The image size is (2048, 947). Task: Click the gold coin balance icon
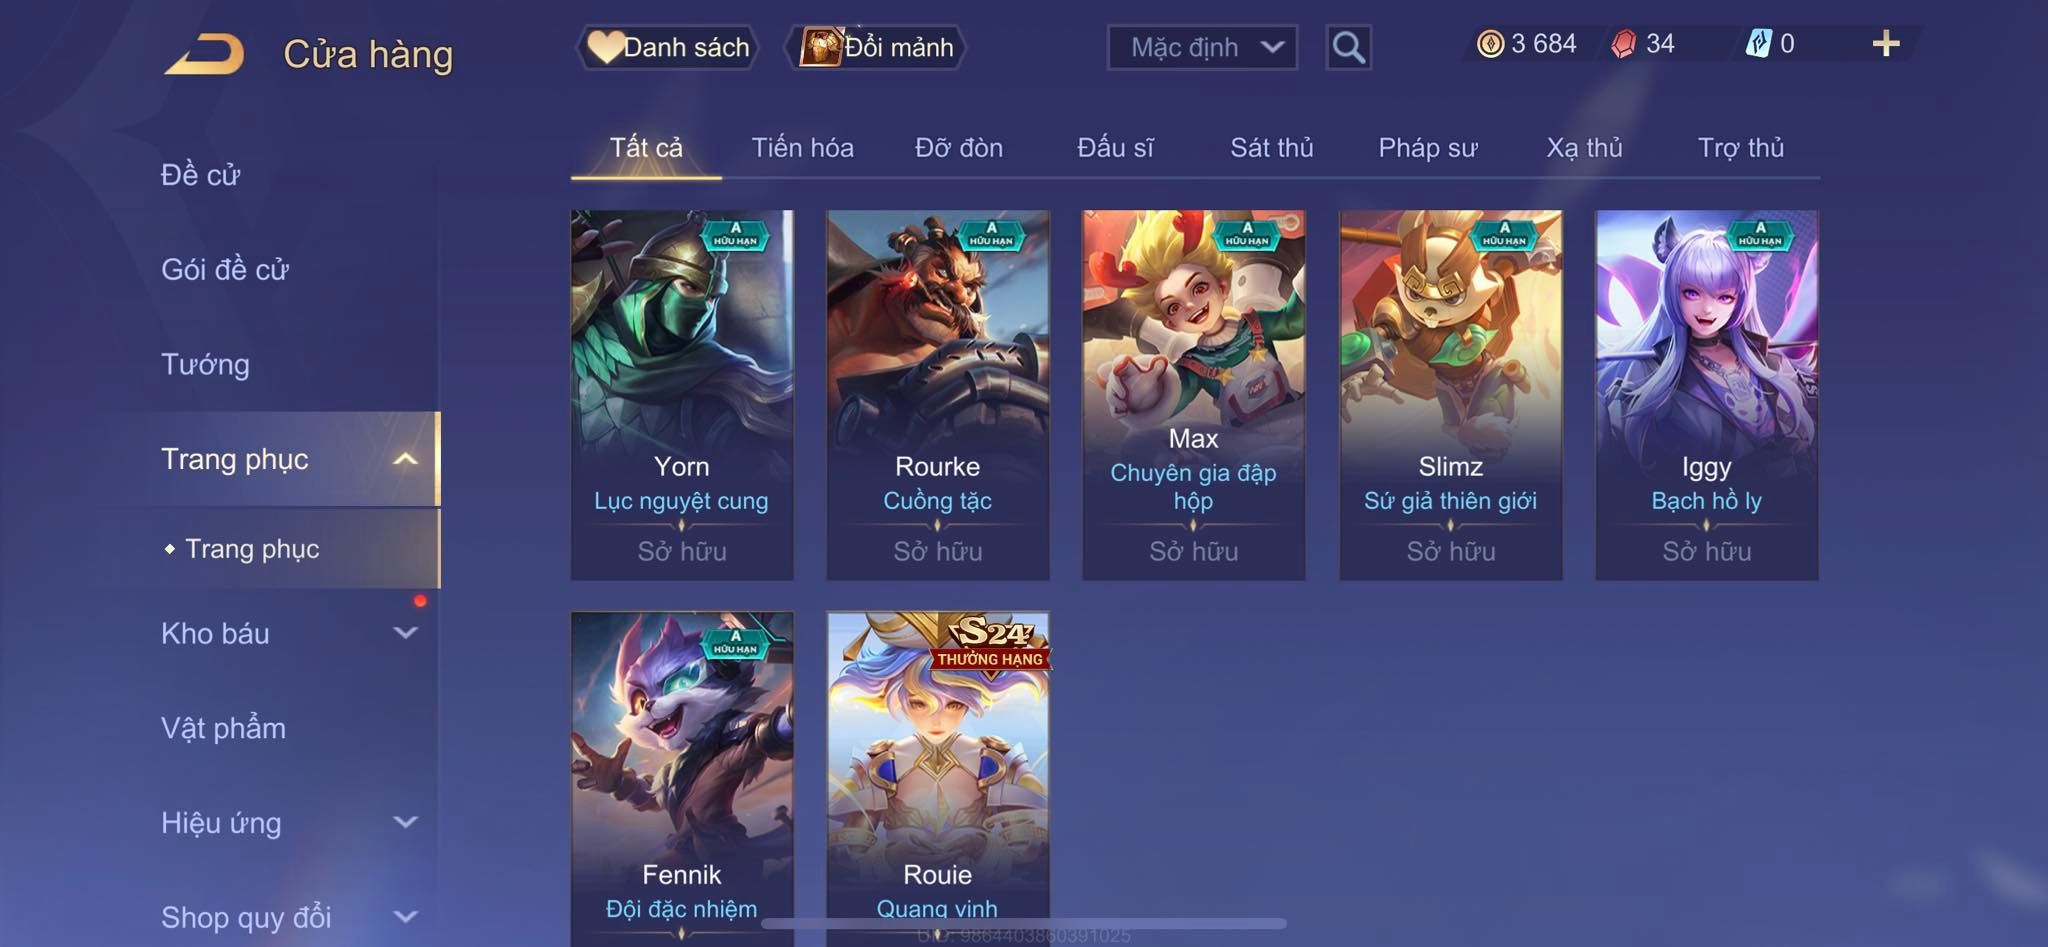(1490, 44)
